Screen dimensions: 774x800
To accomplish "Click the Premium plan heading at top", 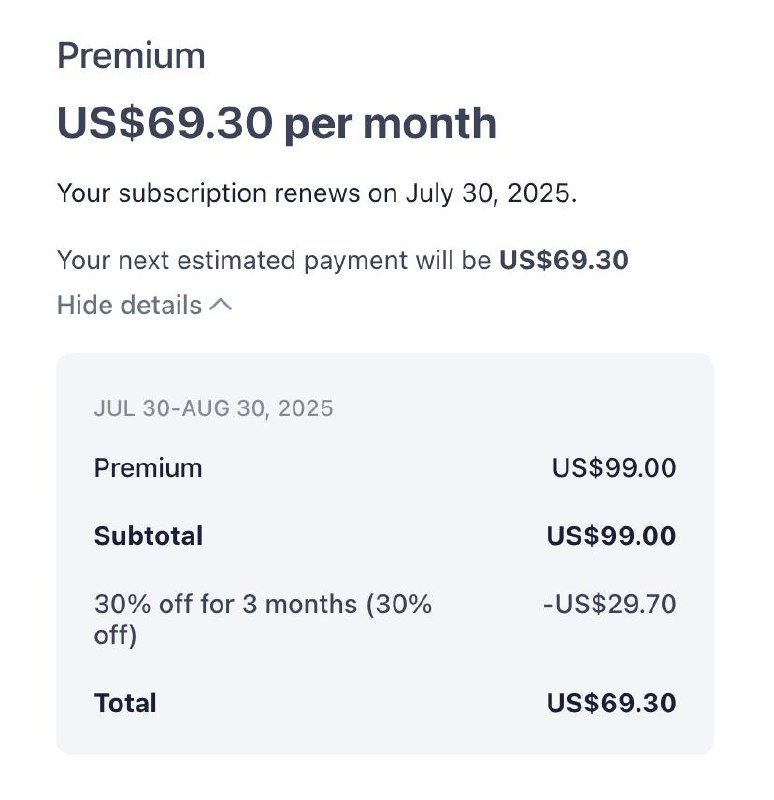I will [x=131, y=55].
